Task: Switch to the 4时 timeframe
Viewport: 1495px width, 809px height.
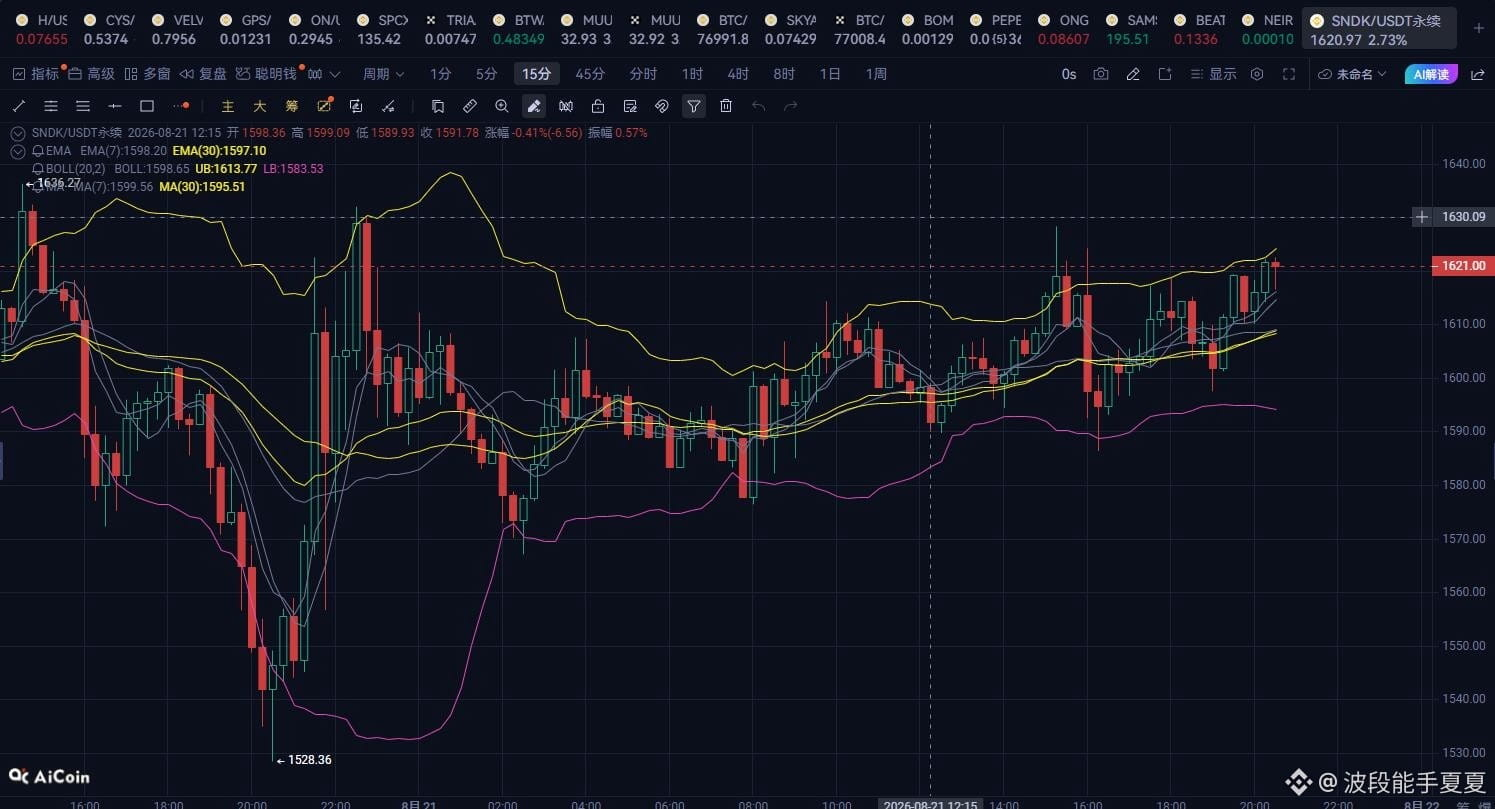Action: click(738, 74)
